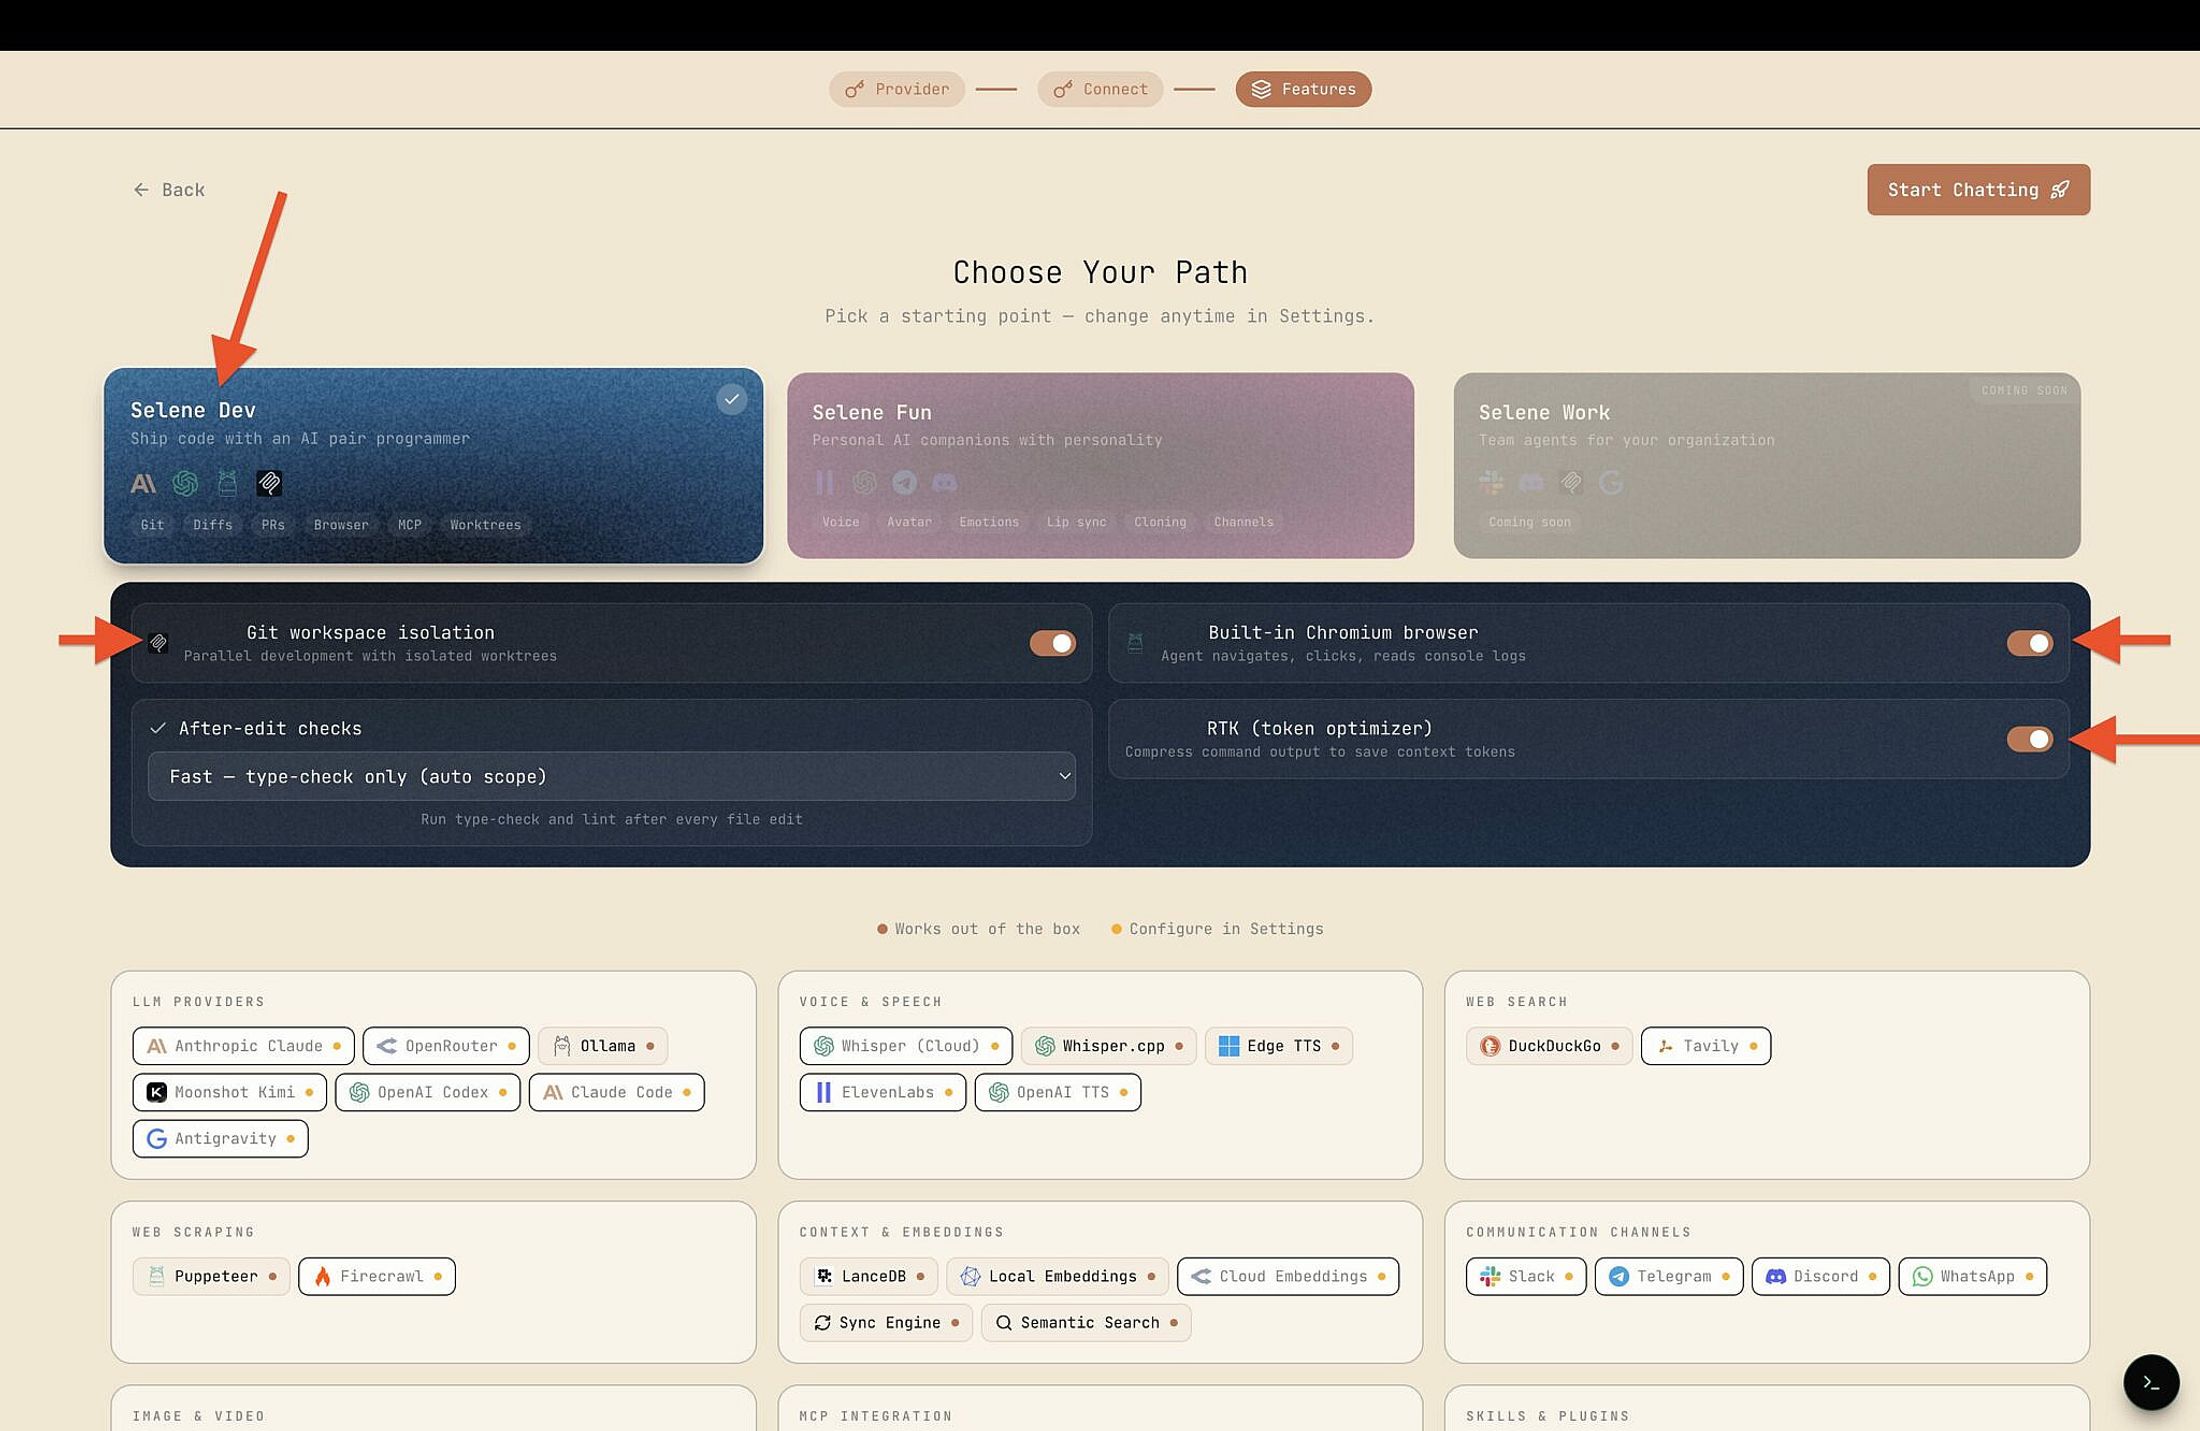Click the Local Embeddings chip

tap(1057, 1276)
